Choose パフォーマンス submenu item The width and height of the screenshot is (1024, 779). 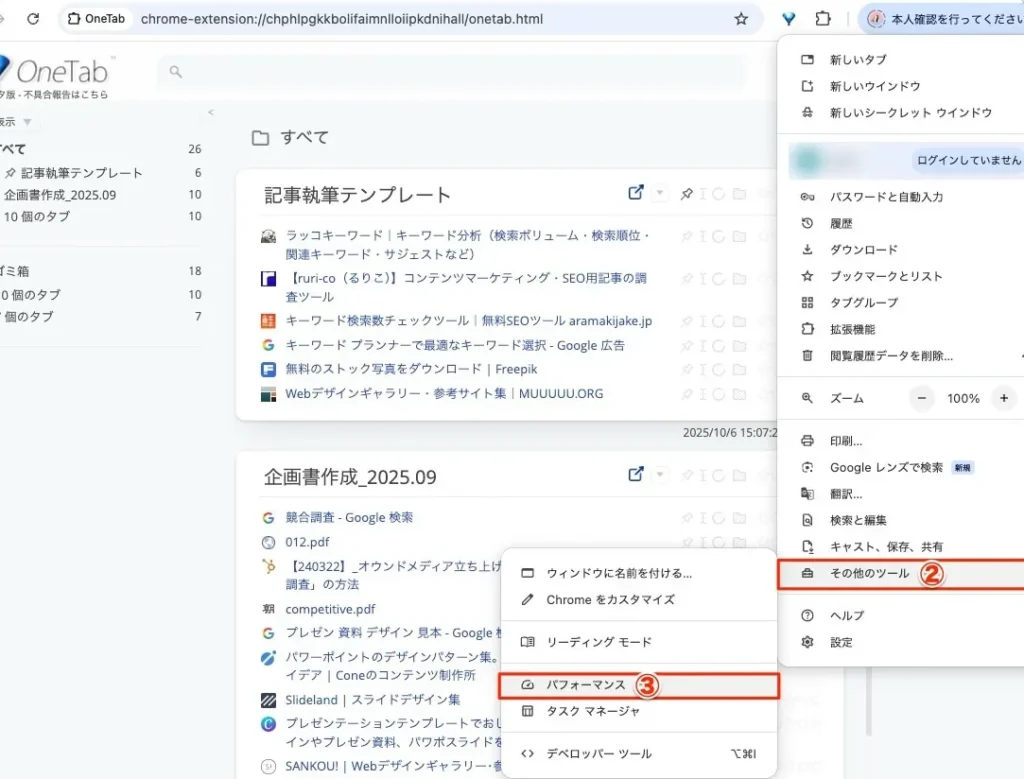pos(639,685)
